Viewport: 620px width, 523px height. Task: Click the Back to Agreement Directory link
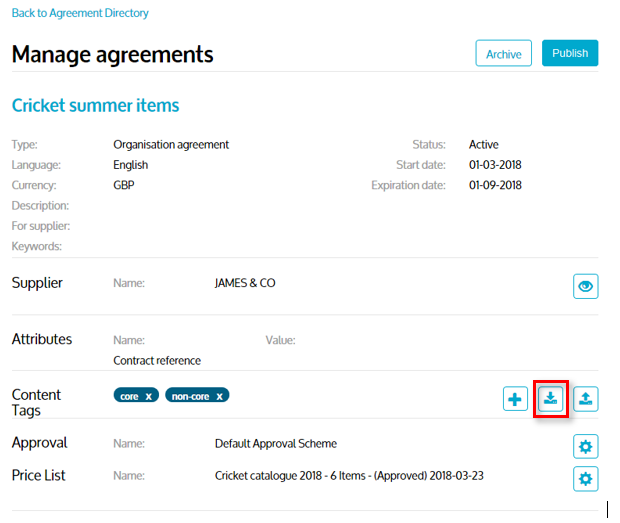point(80,13)
